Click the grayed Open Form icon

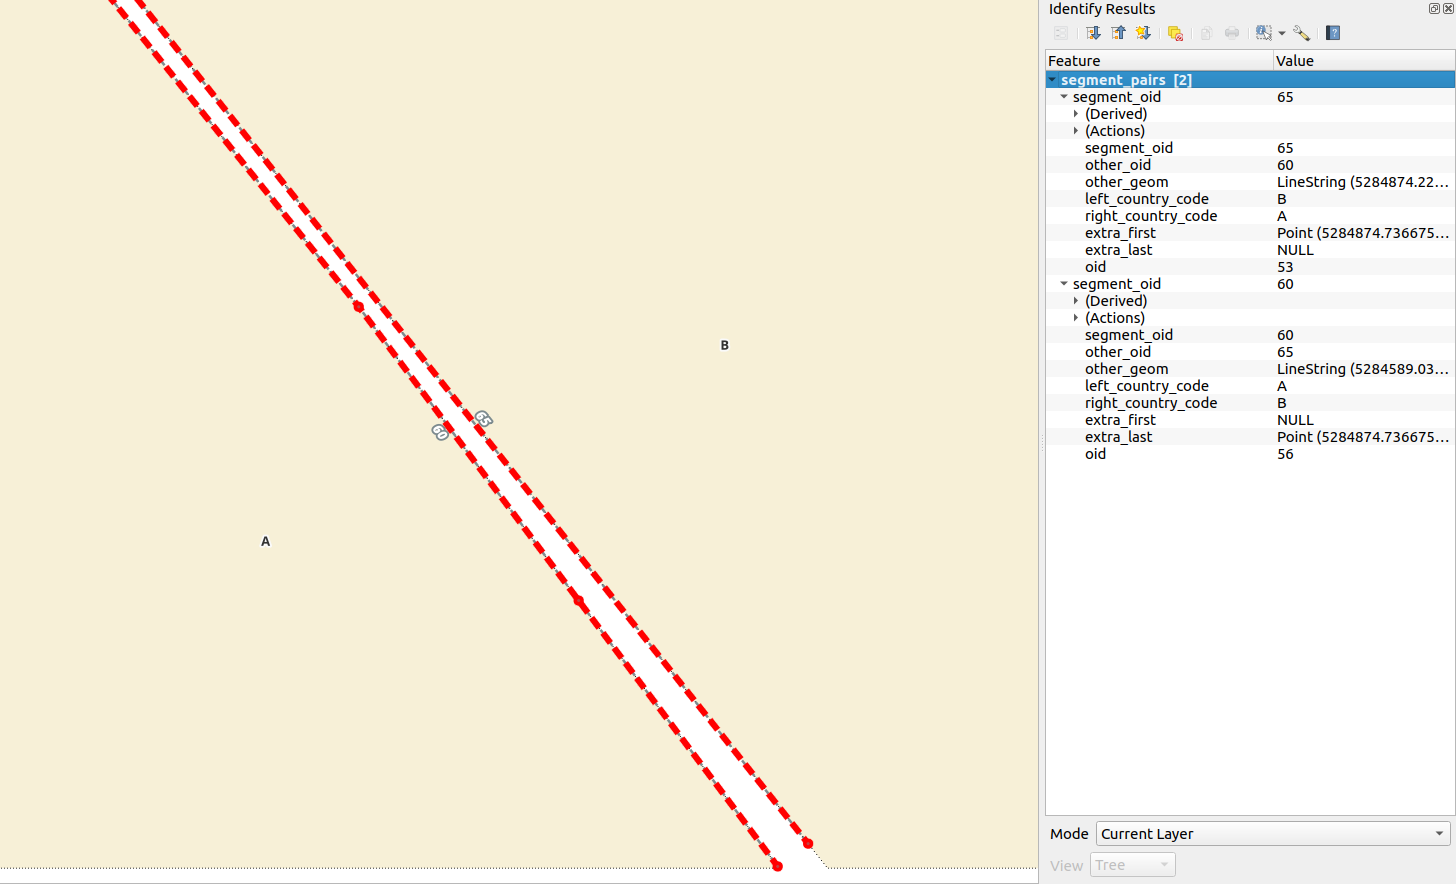pyautogui.click(x=1061, y=33)
